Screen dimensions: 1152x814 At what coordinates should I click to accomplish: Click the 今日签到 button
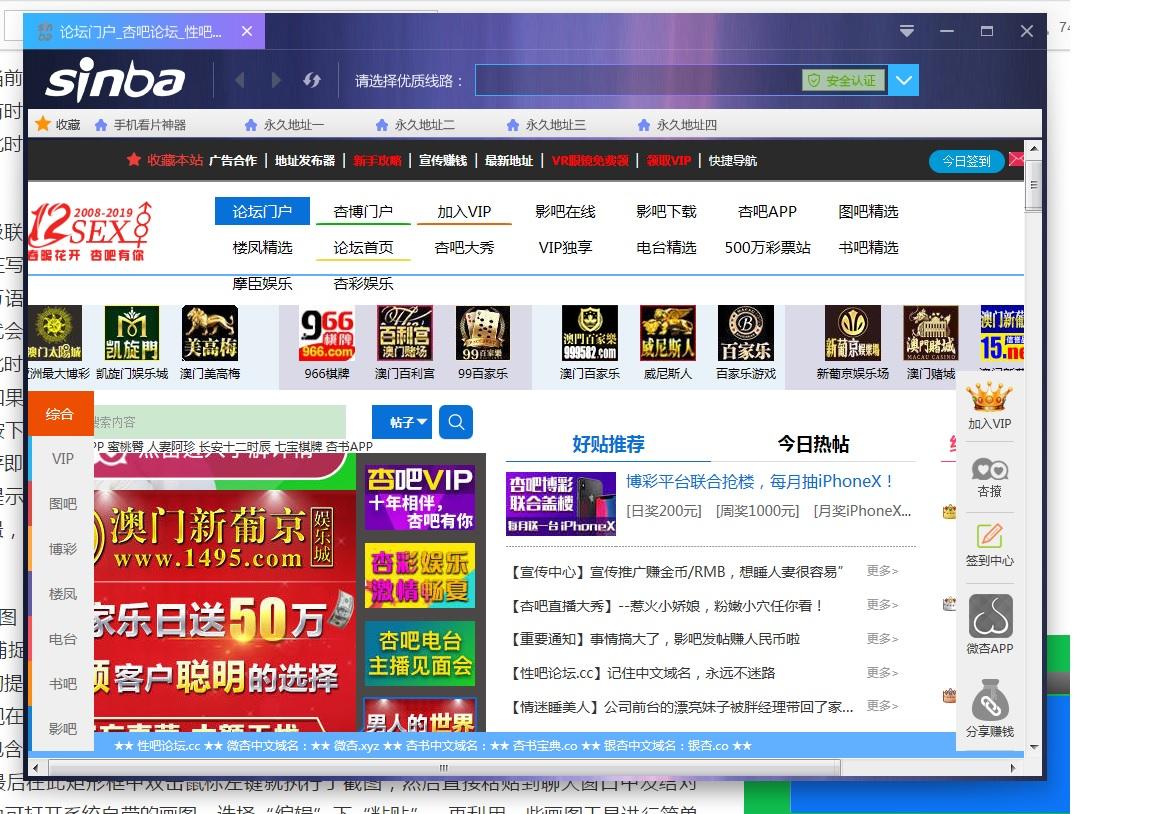point(966,161)
